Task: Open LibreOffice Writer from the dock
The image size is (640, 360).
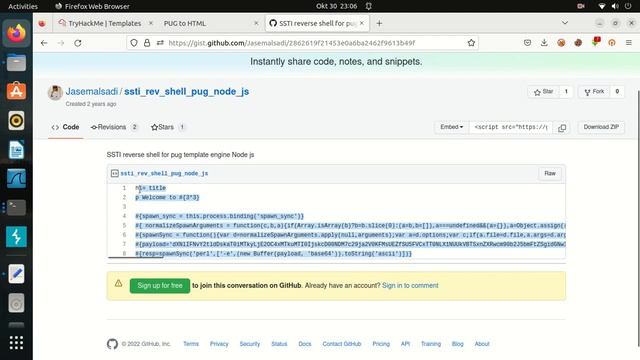Action: tap(16, 149)
